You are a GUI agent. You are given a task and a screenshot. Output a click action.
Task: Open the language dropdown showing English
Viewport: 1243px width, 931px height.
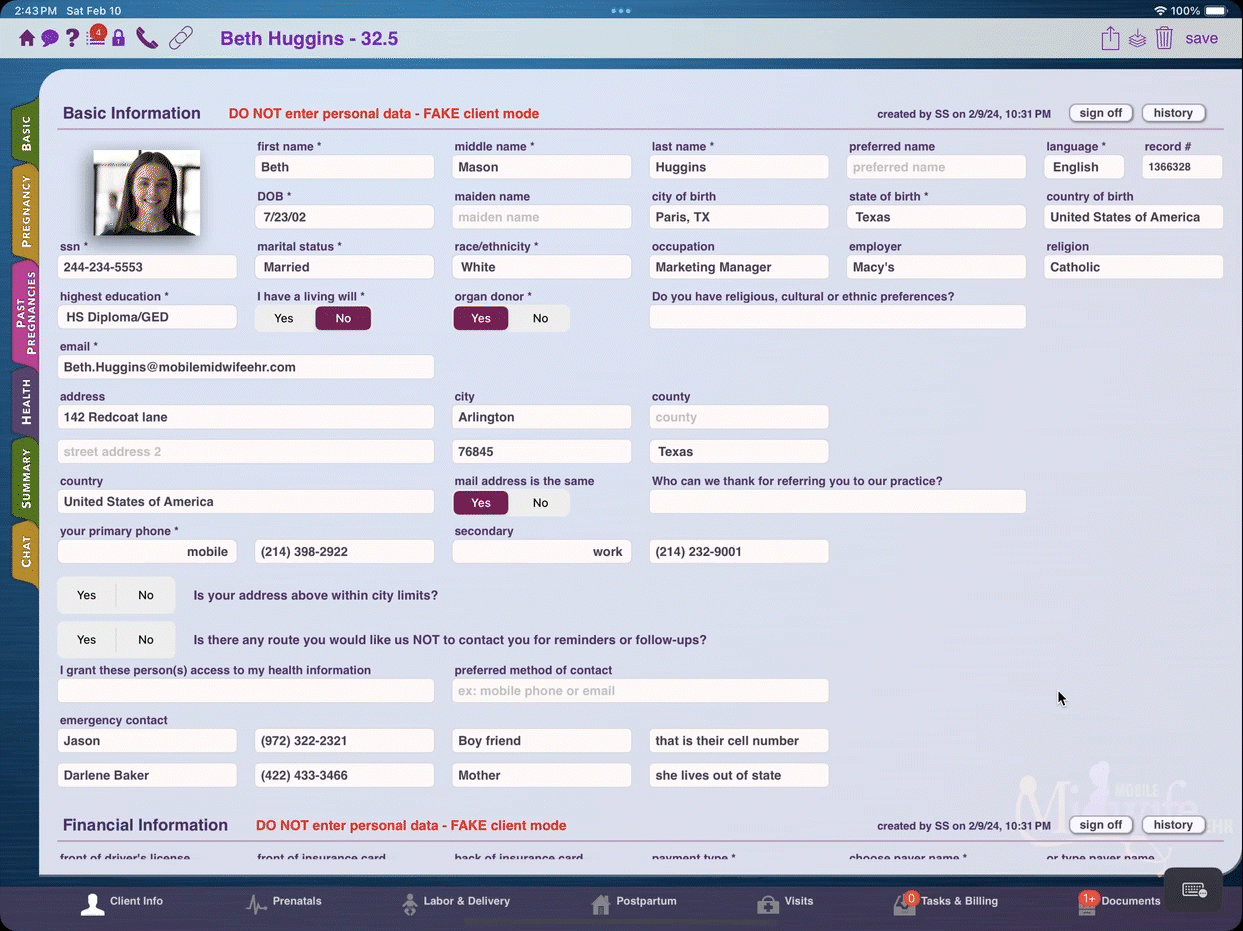point(1085,167)
